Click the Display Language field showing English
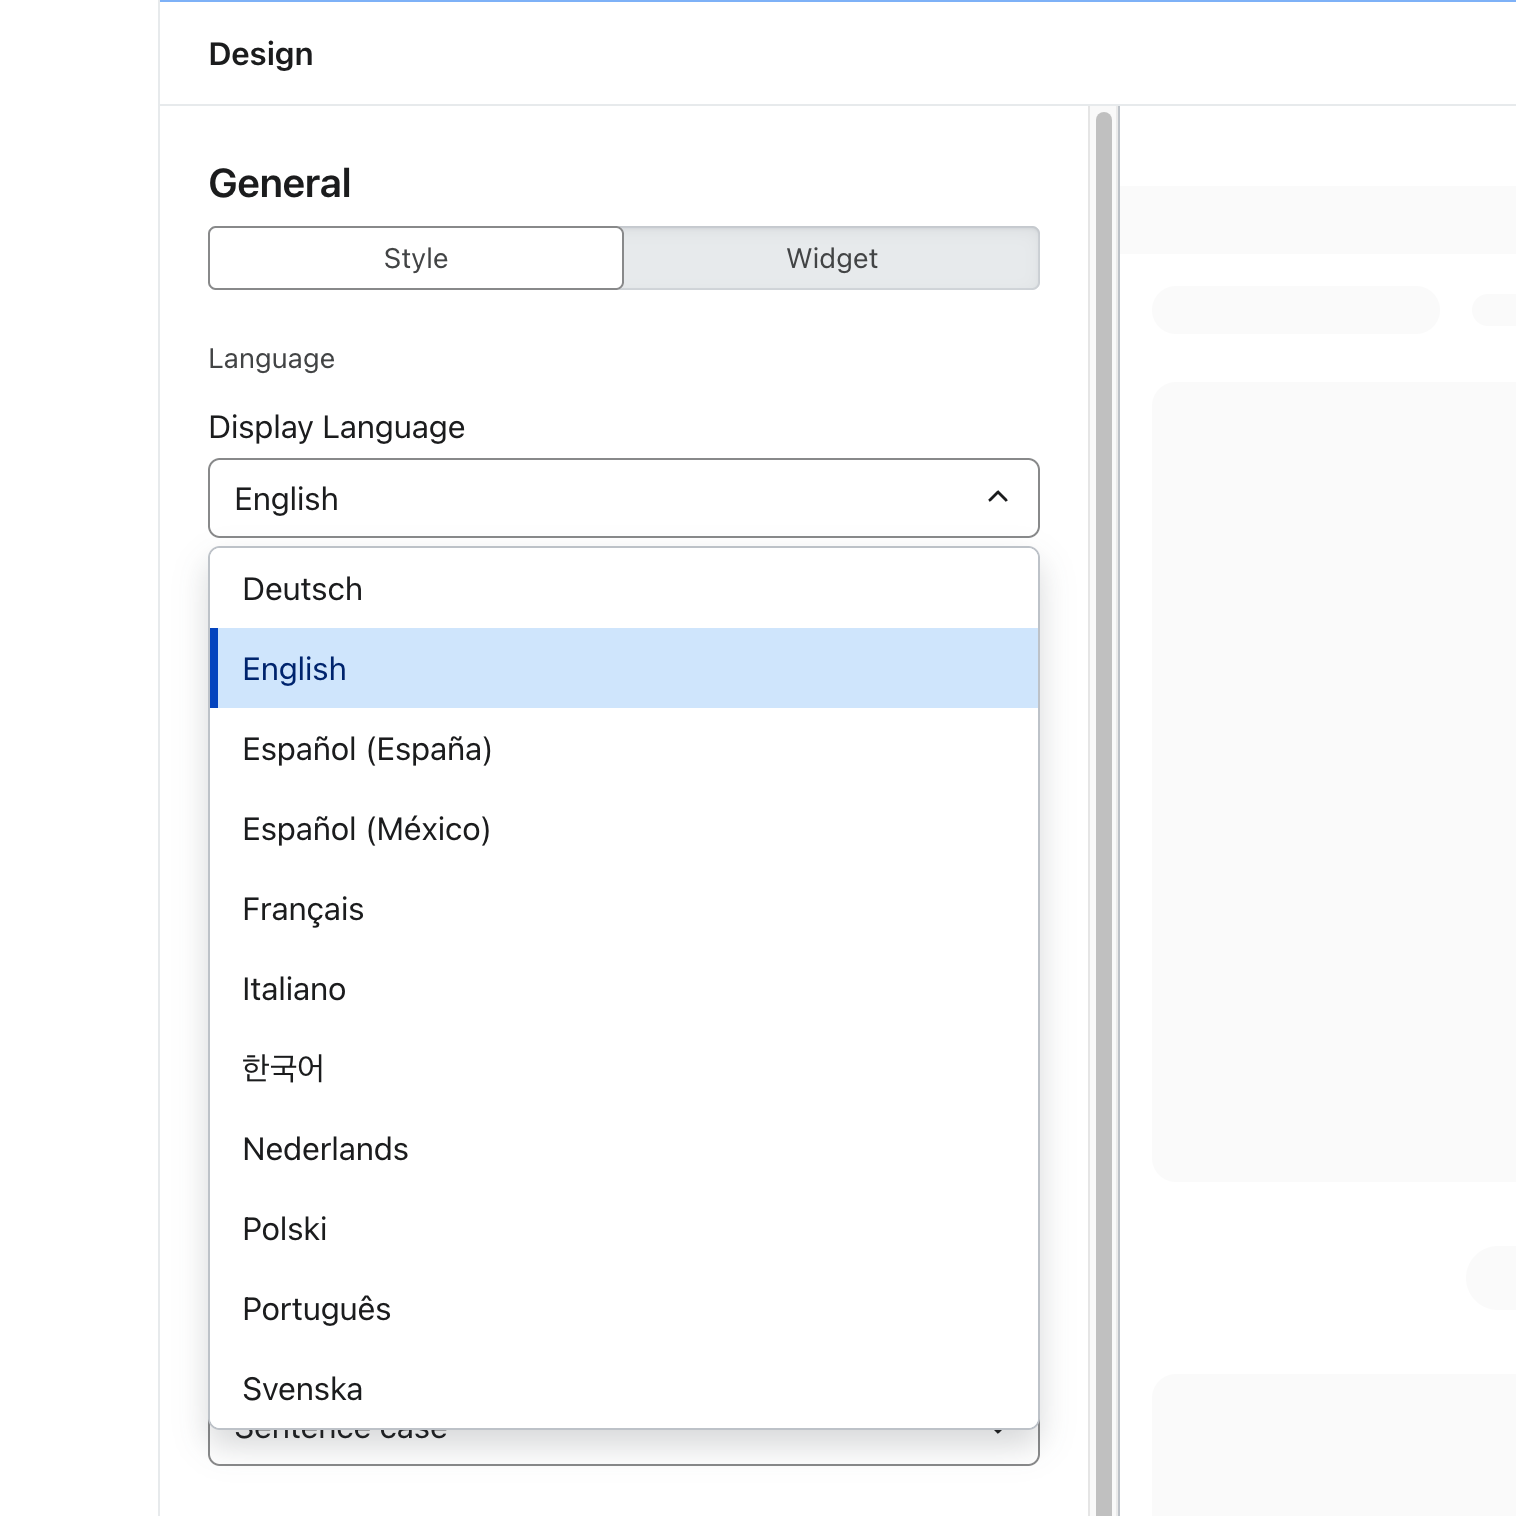Viewport: 1516px width, 1516px height. pyautogui.click(x=600, y=498)
